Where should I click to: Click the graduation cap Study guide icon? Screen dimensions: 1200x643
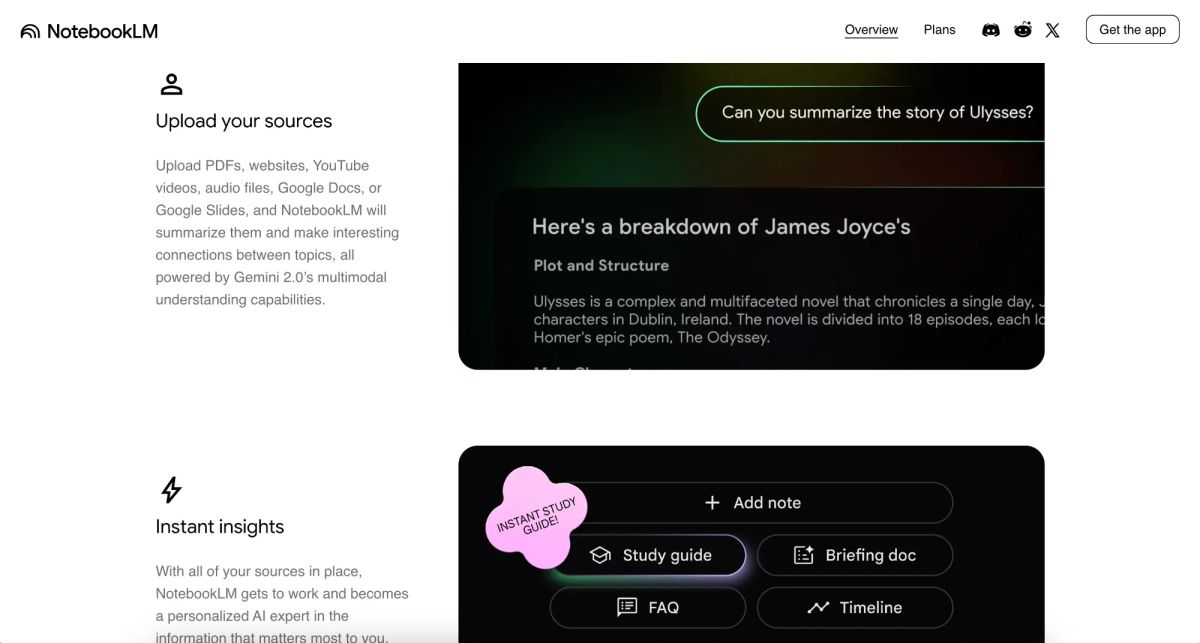(x=600, y=555)
